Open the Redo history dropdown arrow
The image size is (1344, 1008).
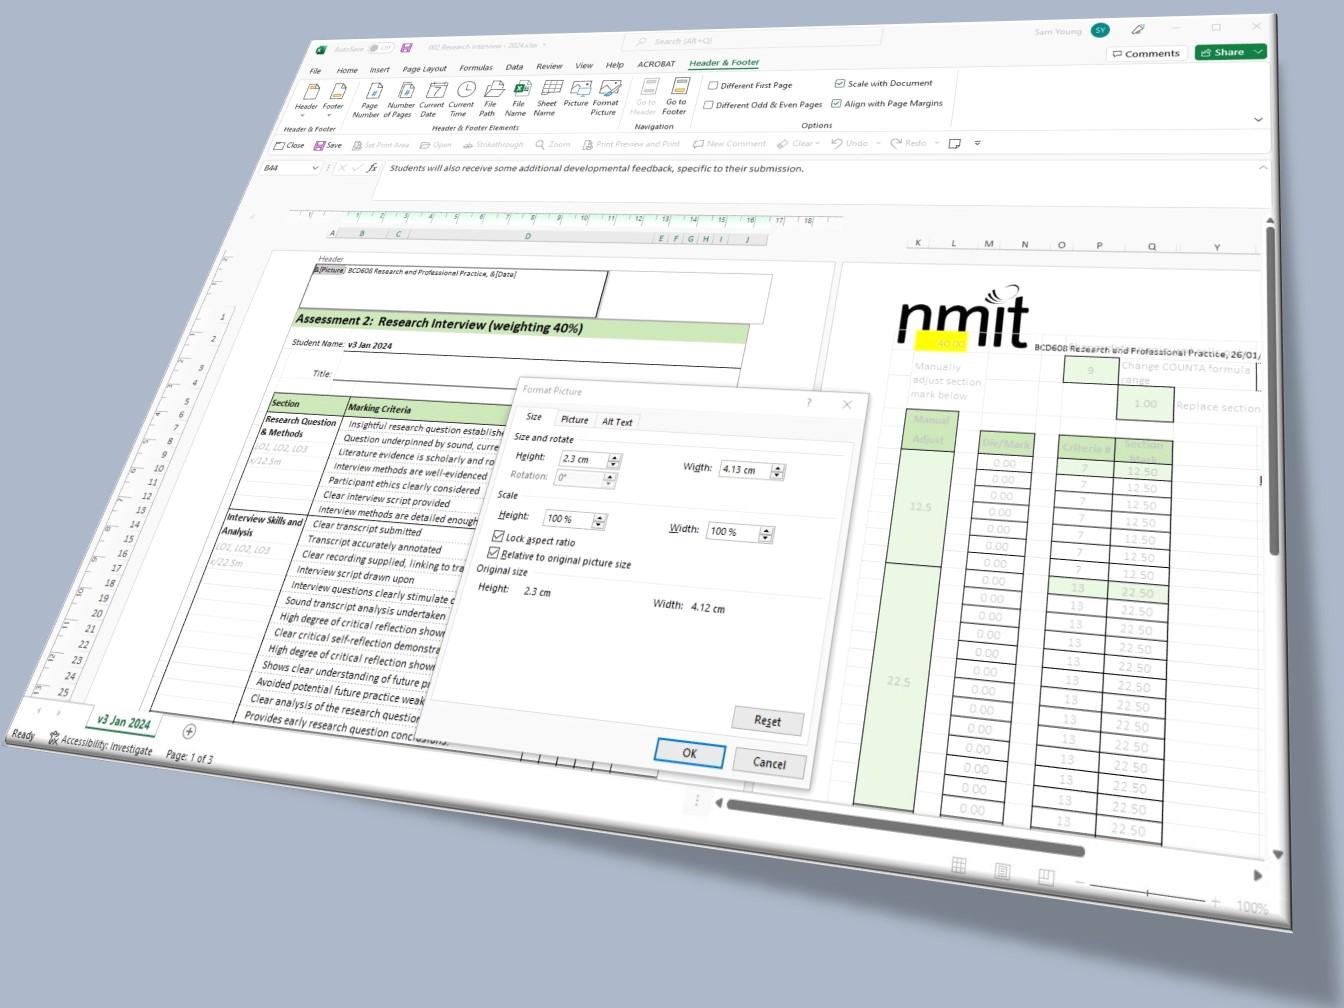[936, 143]
